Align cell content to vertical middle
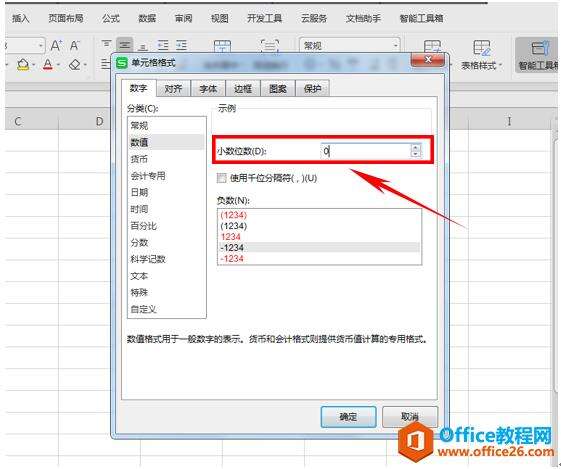The height and width of the screenshot is (469, 561). click(x=125, y=45)
